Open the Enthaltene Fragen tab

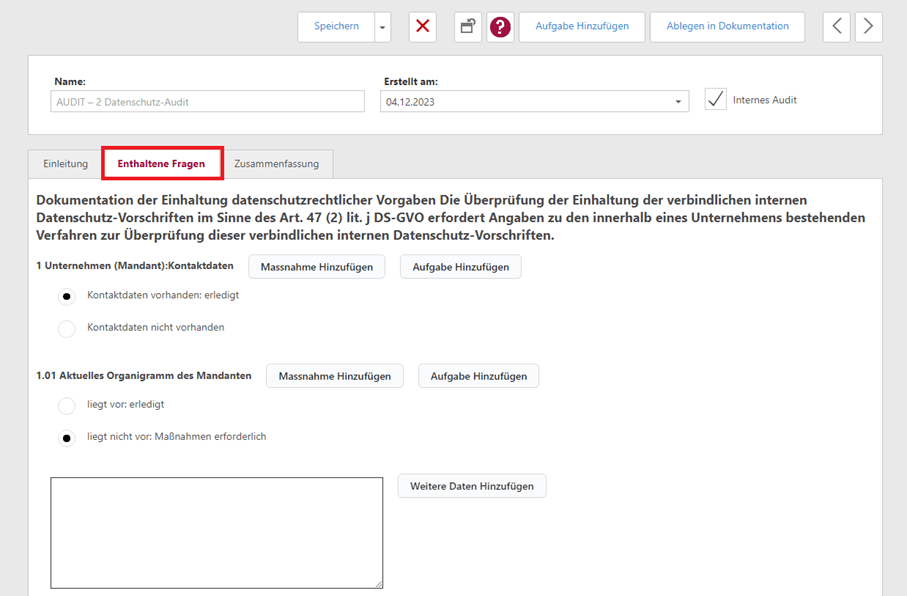point(162,163)
